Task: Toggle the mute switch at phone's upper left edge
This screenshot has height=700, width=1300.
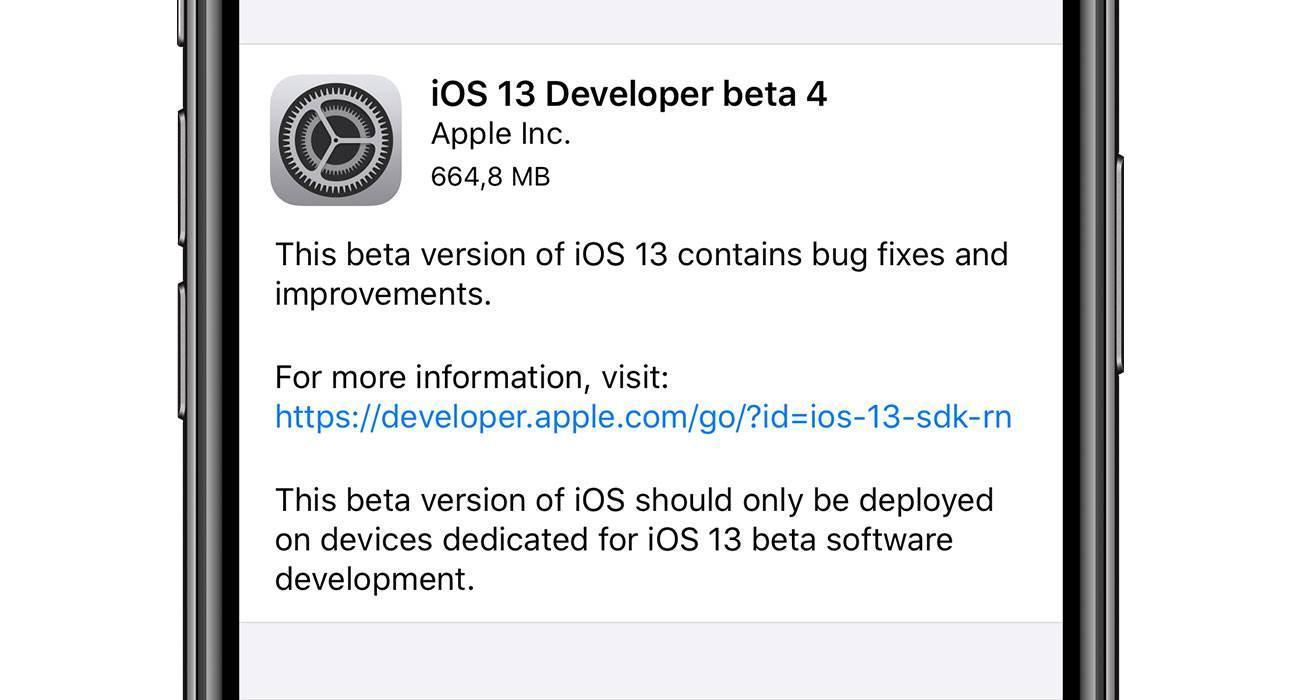Action: [182, 22]
